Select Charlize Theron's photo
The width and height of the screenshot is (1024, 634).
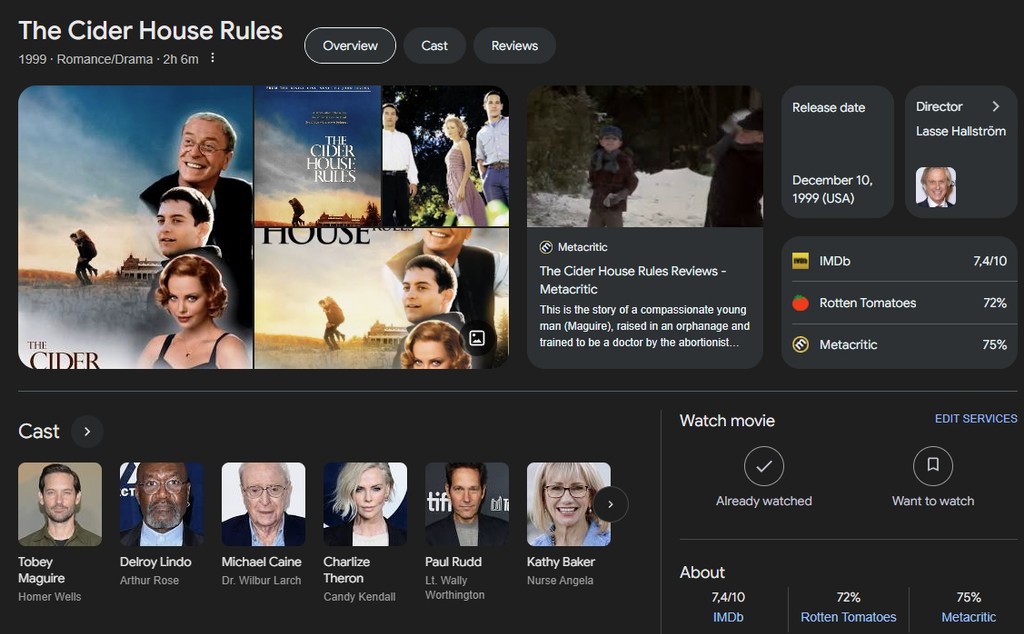pos(365,504)
